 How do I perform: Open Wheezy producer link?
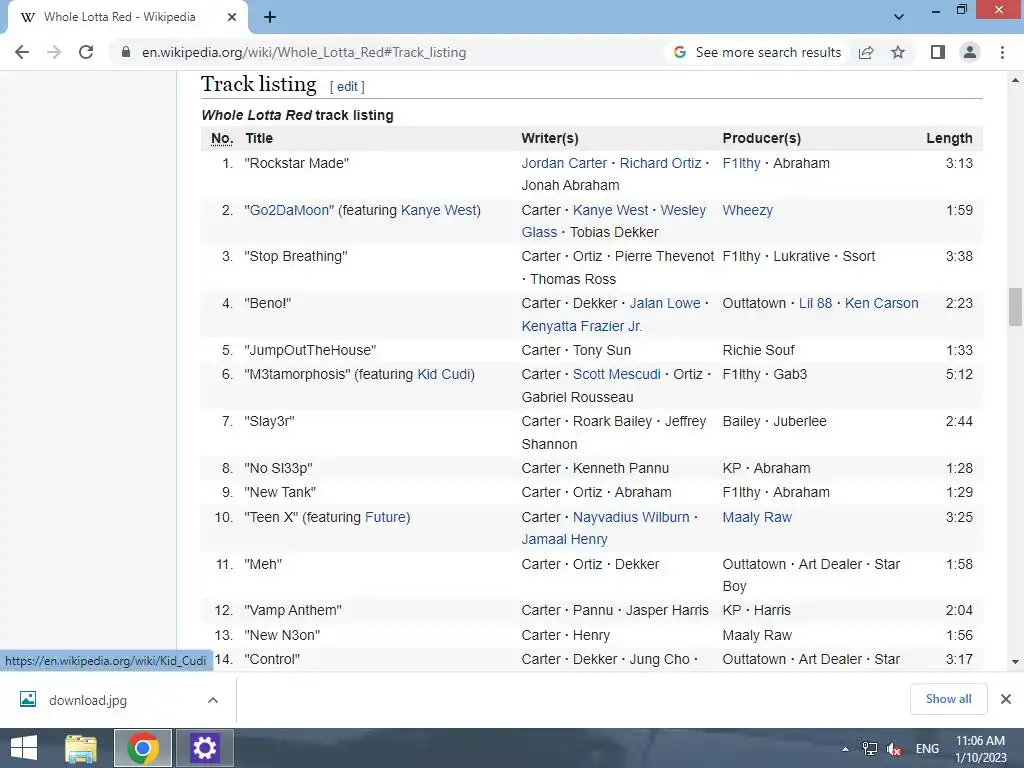[748, 210]
